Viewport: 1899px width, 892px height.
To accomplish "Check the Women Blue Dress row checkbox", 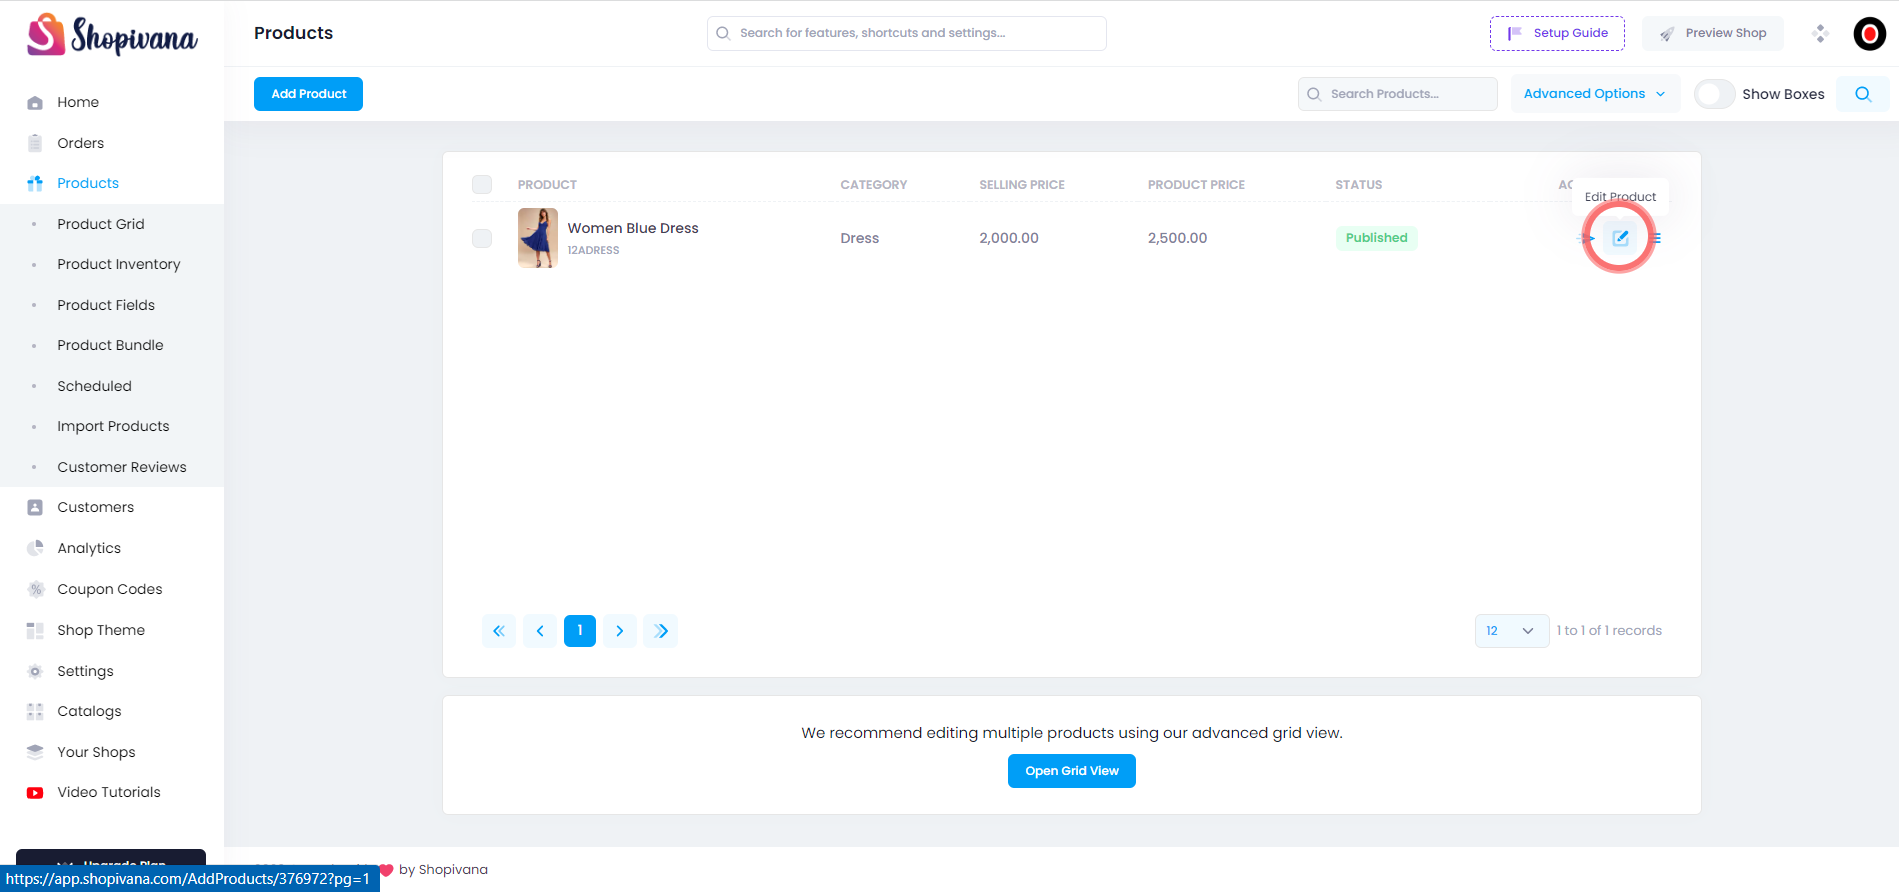I will (482, 238).
